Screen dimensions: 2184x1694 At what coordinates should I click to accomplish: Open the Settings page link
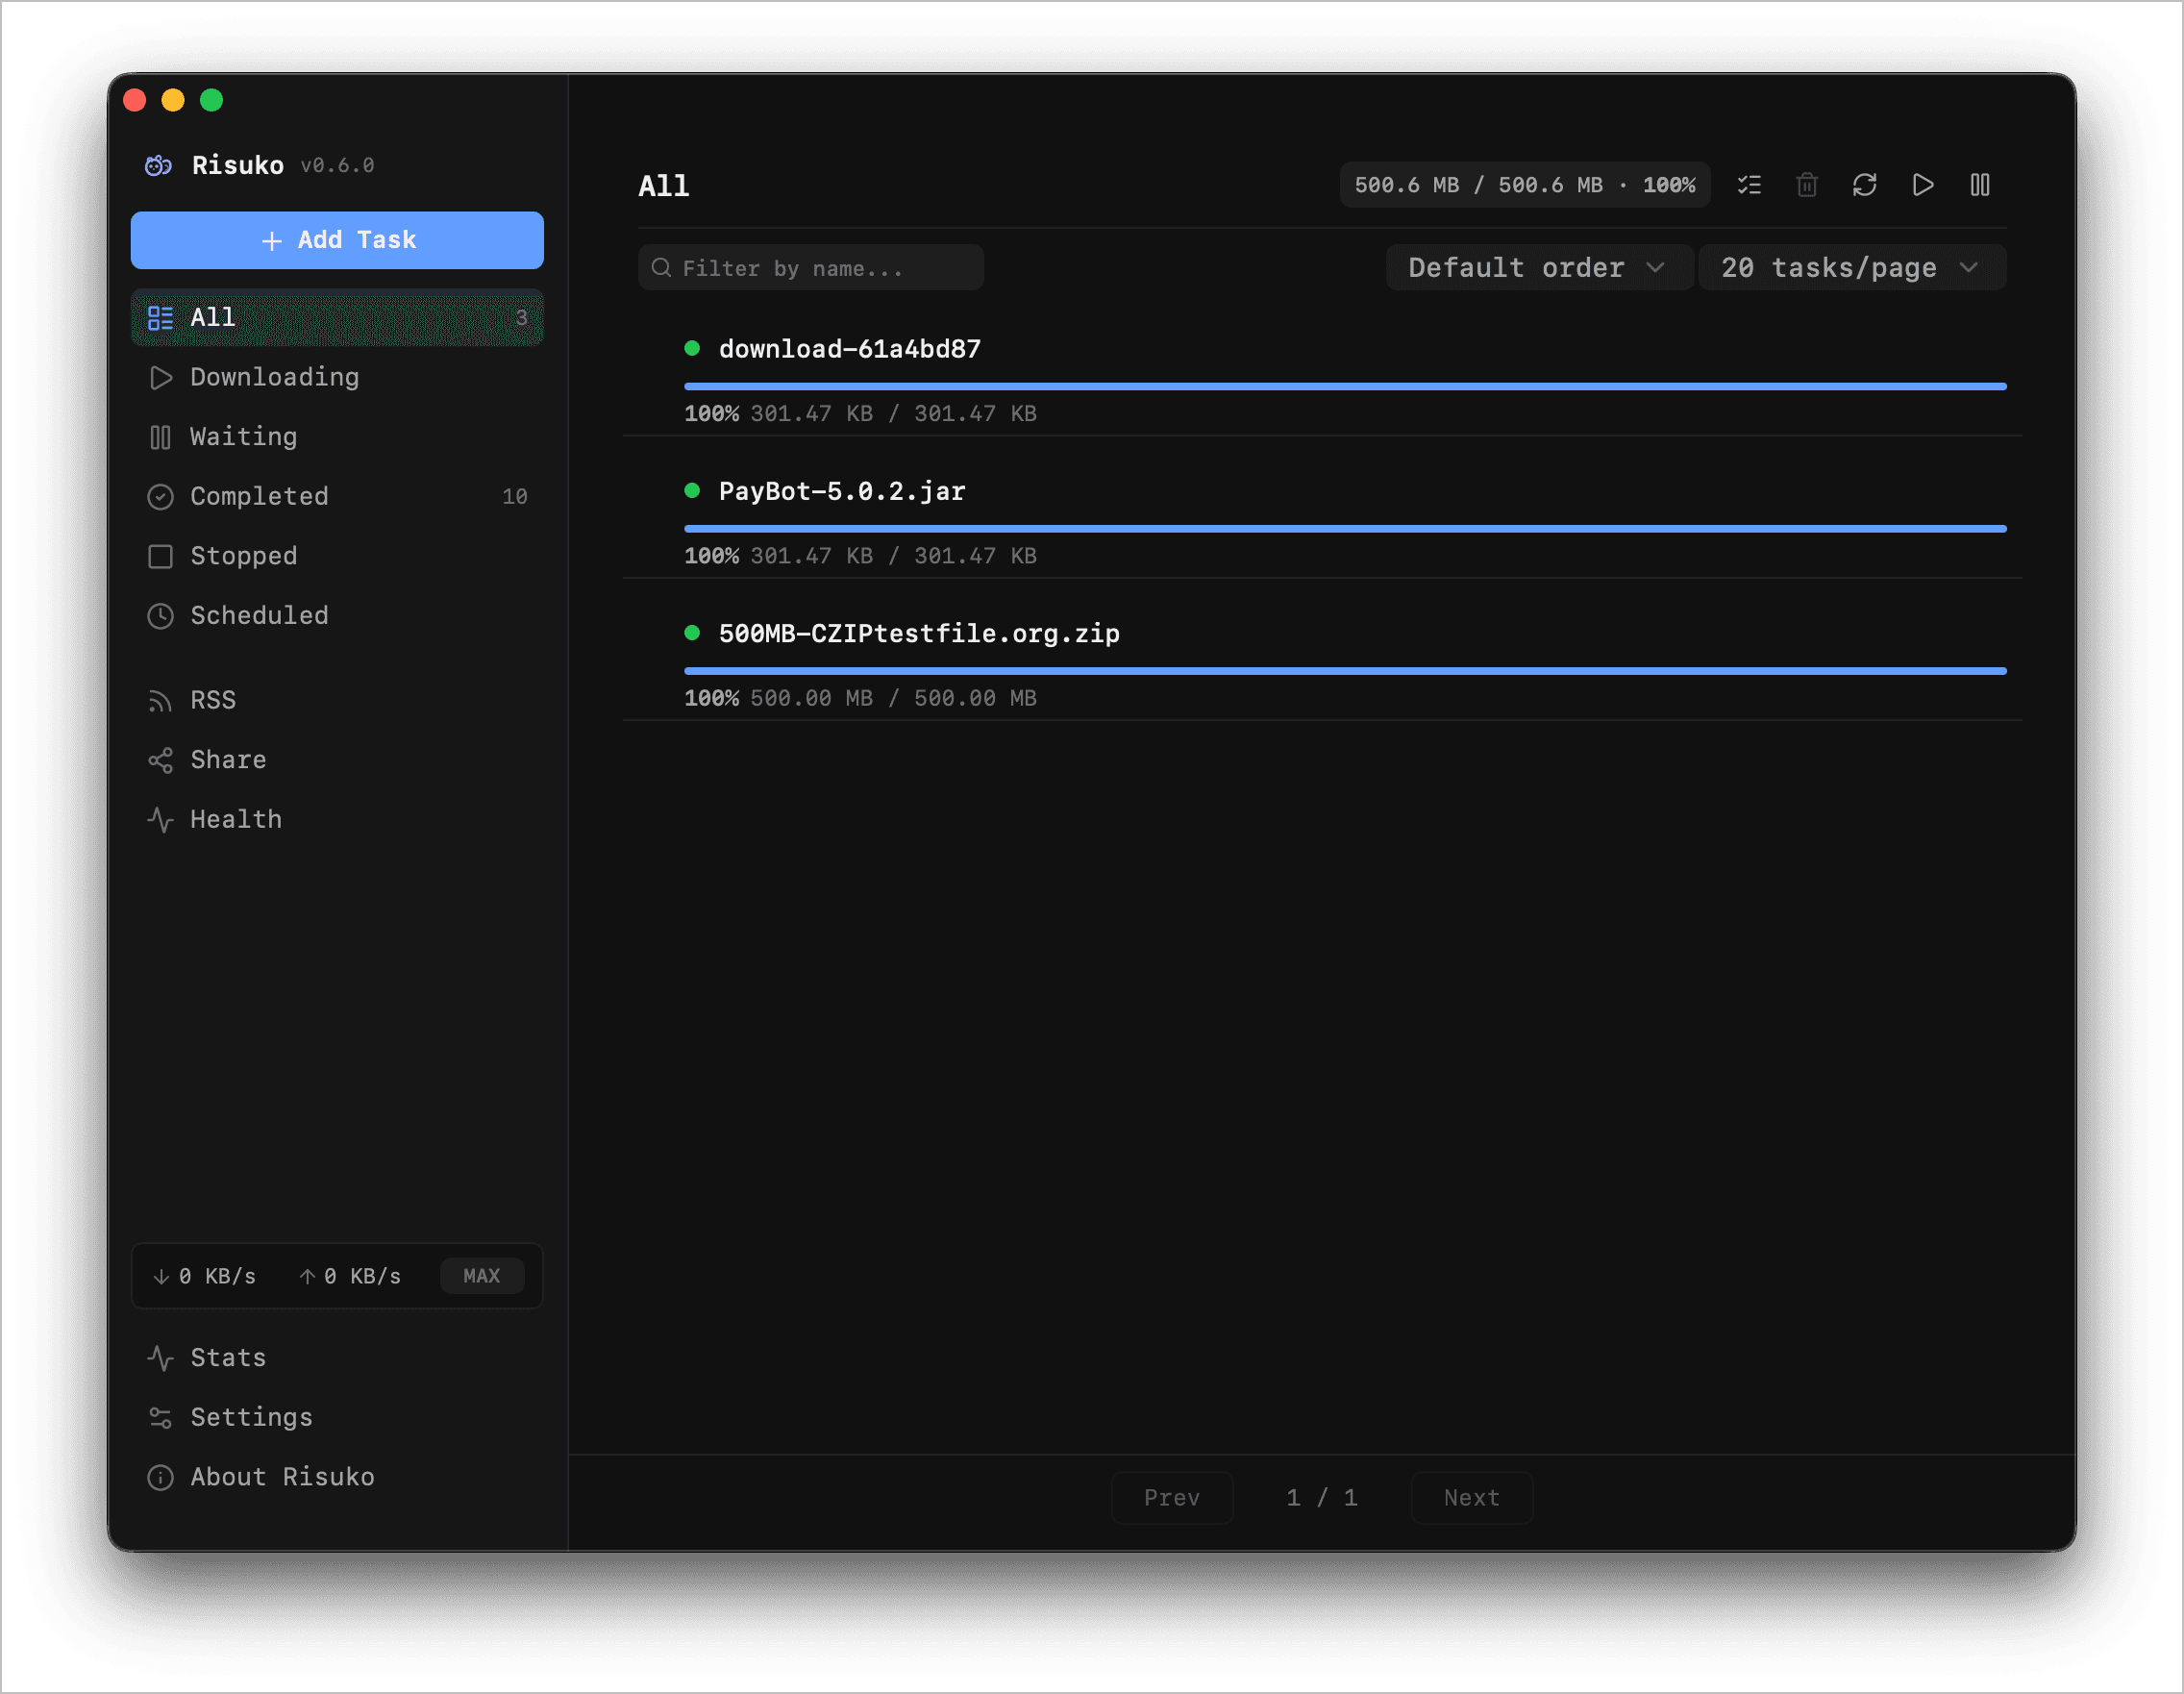coord(337,1417)
